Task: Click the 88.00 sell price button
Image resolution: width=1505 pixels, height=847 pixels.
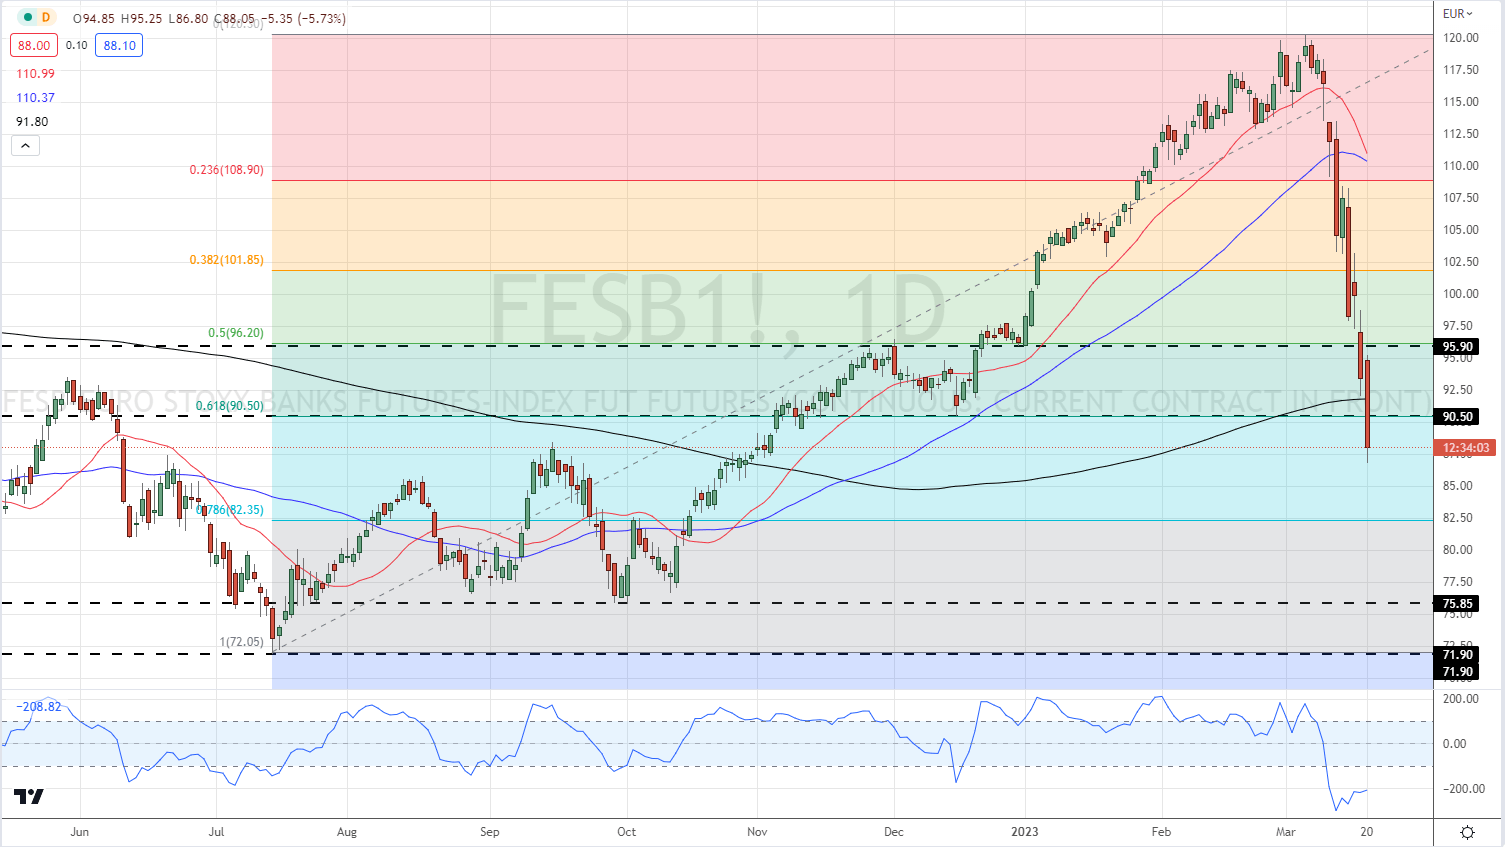Action: pyautogui.click(x=34, y=45)
